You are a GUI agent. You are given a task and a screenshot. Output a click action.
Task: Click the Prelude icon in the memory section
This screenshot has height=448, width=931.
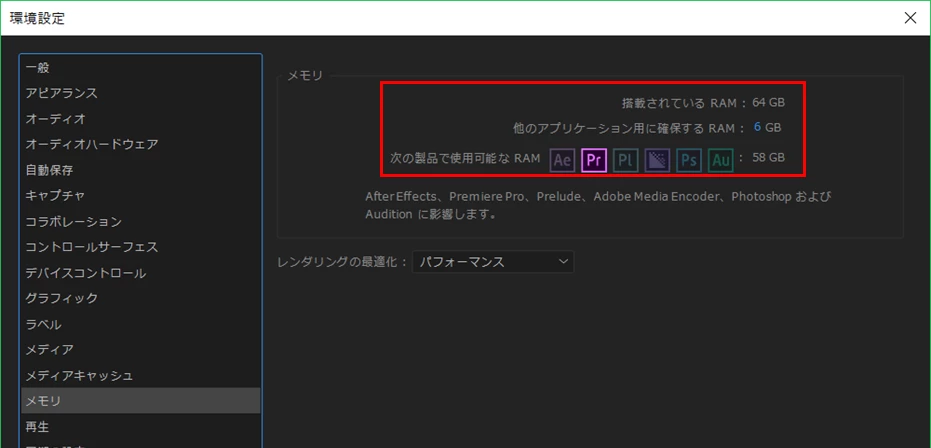(x=625, y=160)
